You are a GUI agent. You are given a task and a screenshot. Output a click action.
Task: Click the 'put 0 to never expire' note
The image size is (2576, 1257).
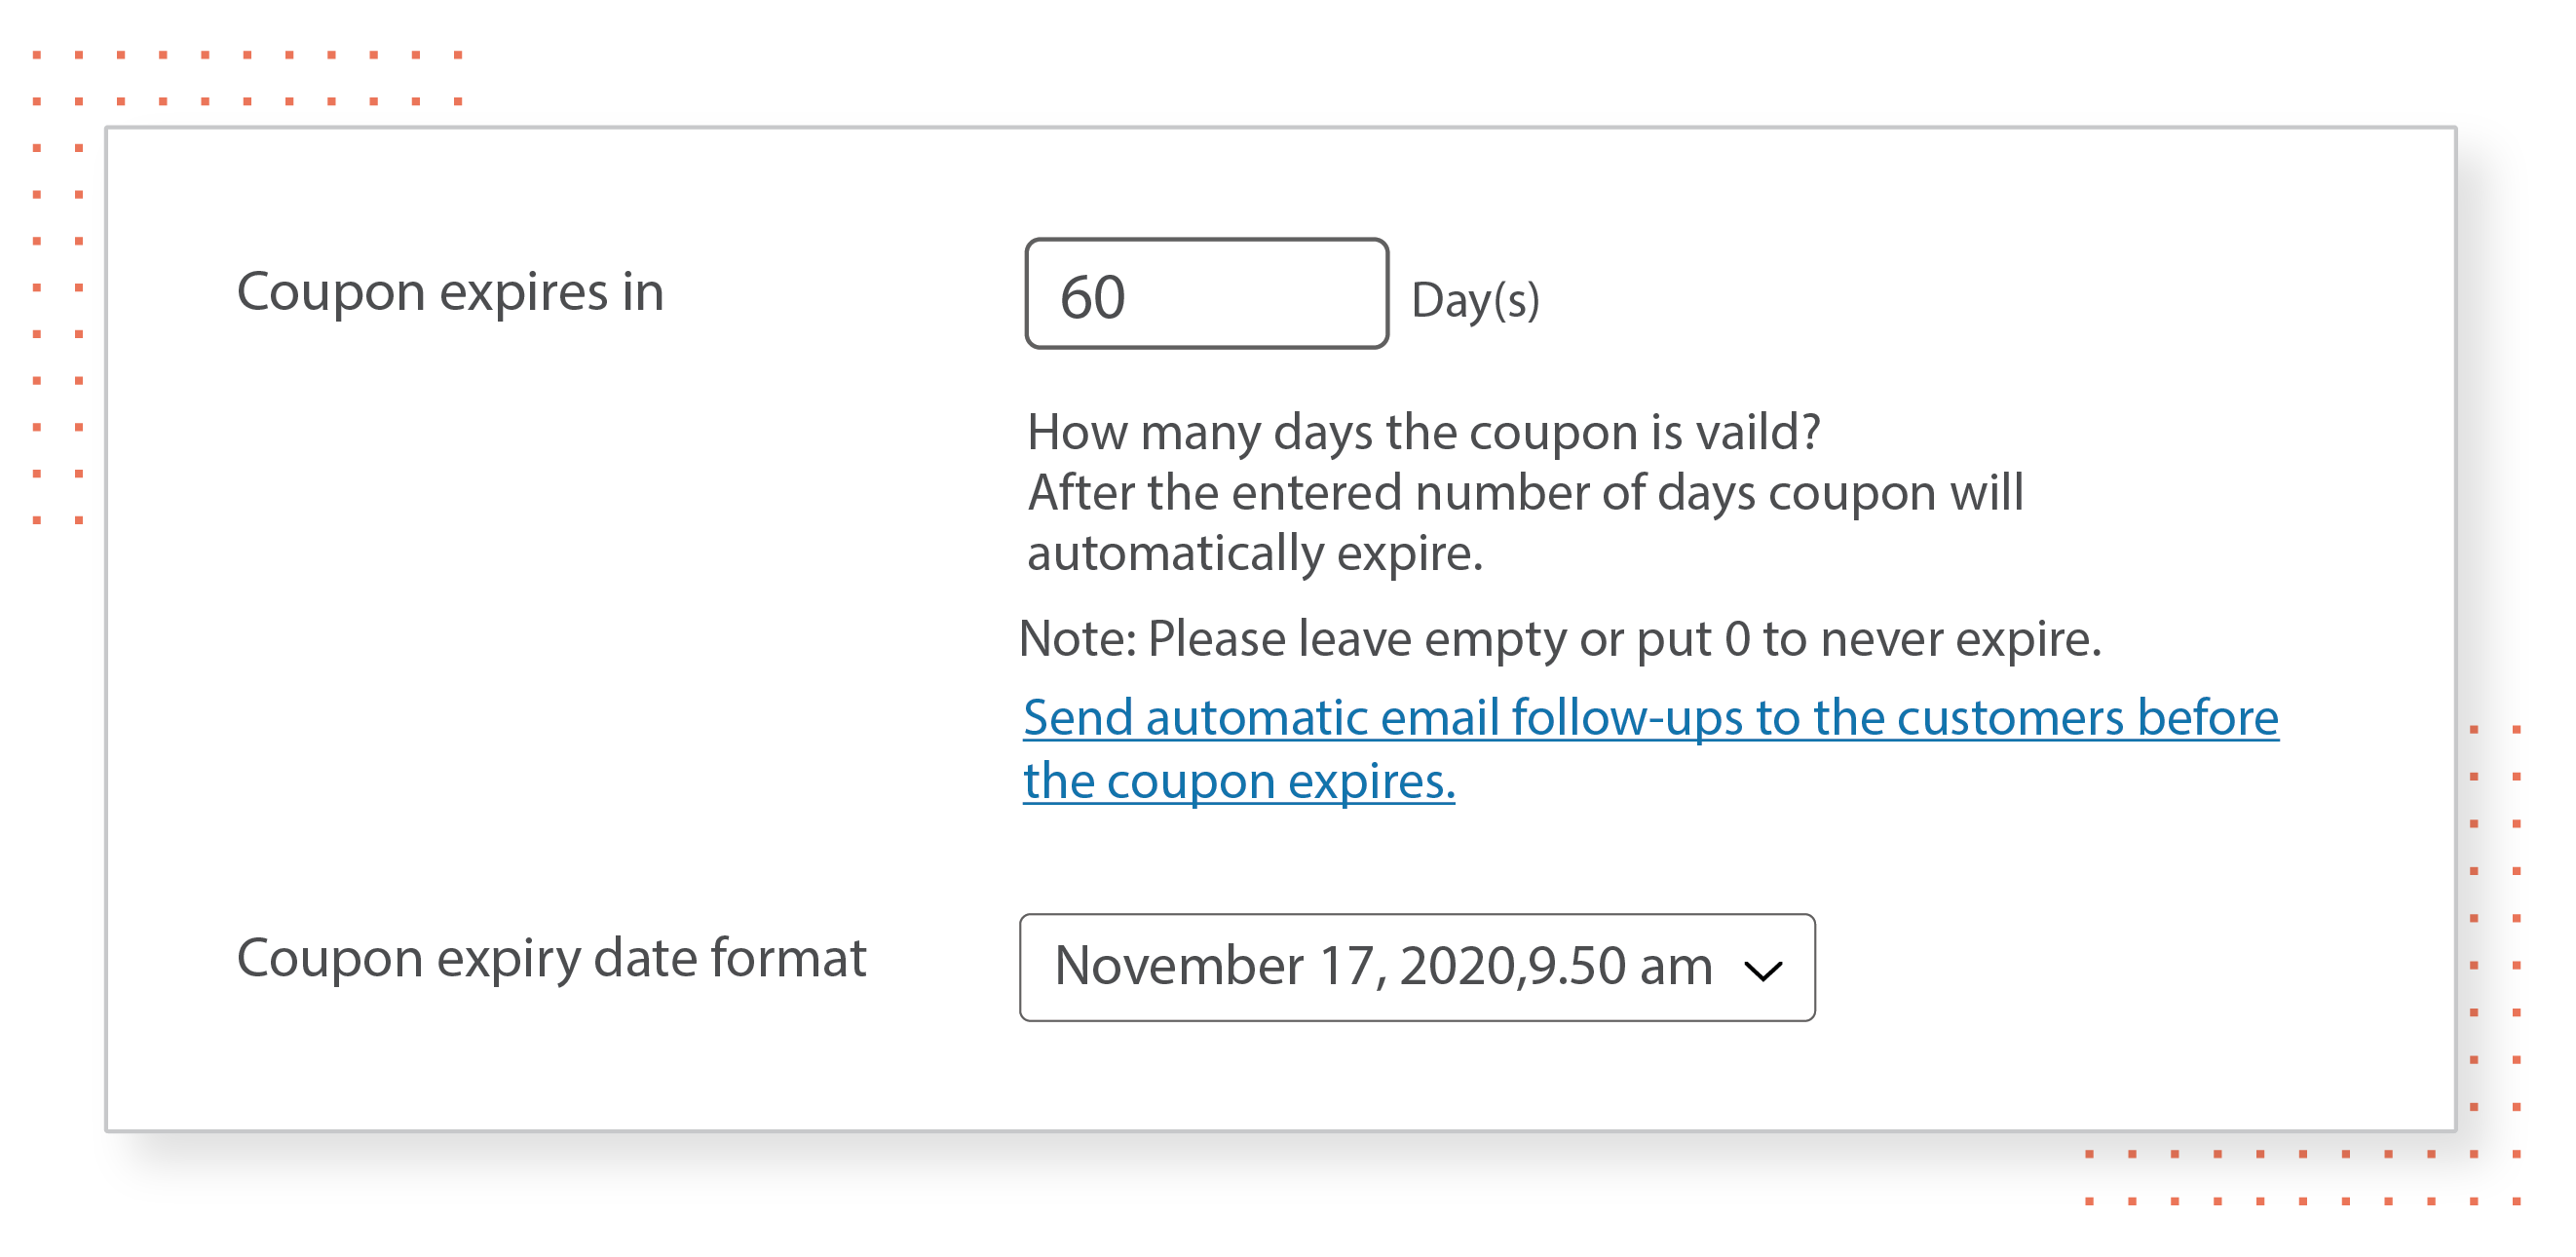click(x=1868, y=638)
